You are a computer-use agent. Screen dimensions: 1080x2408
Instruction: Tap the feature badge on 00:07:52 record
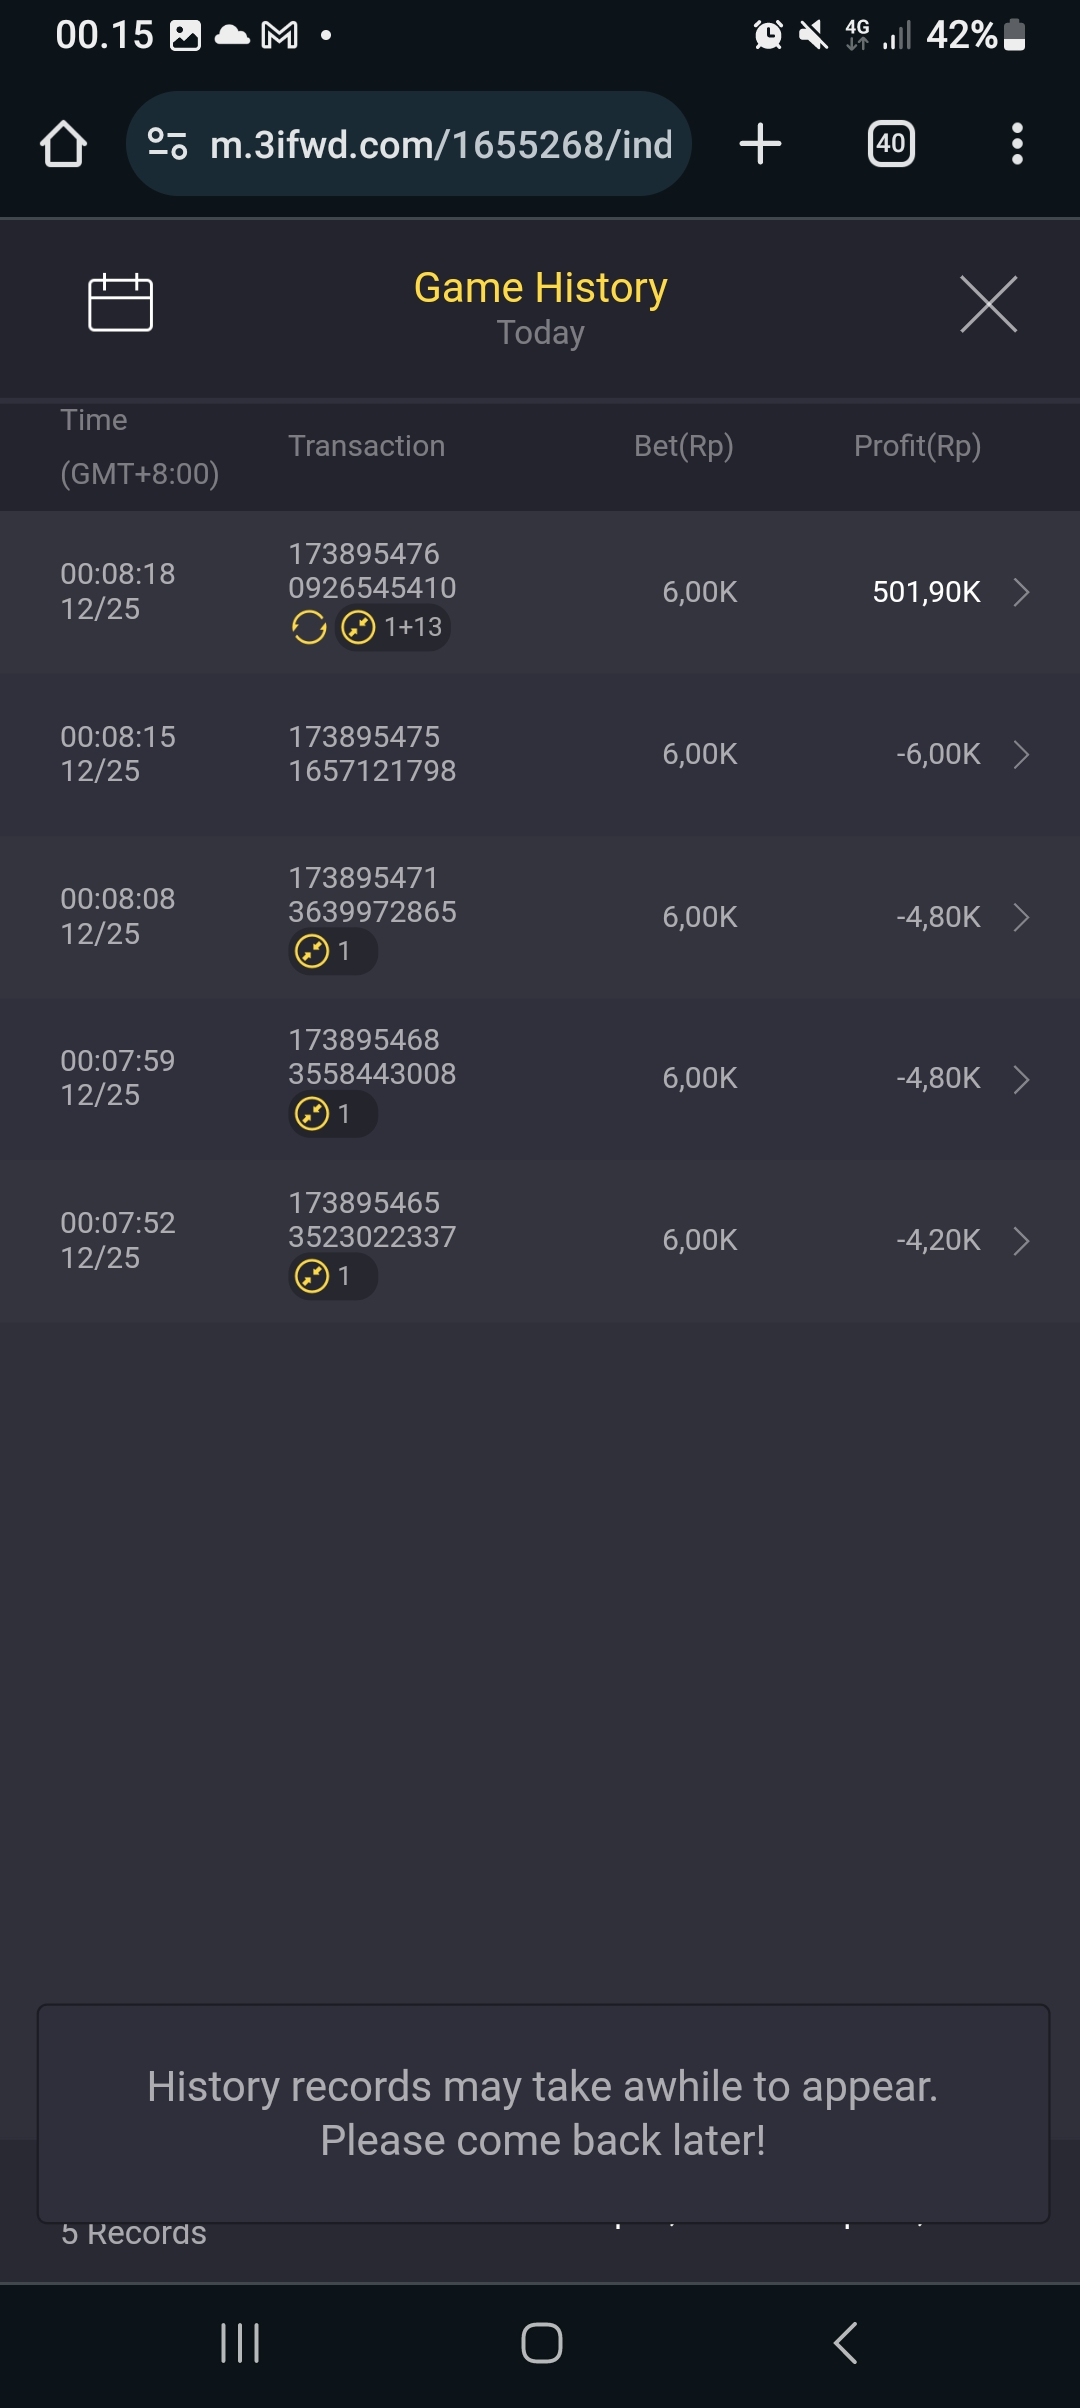click(x=332, y=1277)
